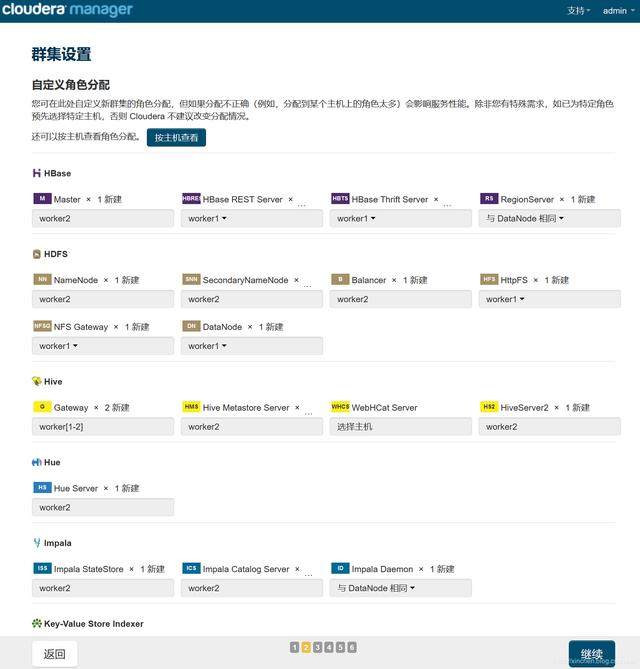Open the 支持 support menu

579,11
